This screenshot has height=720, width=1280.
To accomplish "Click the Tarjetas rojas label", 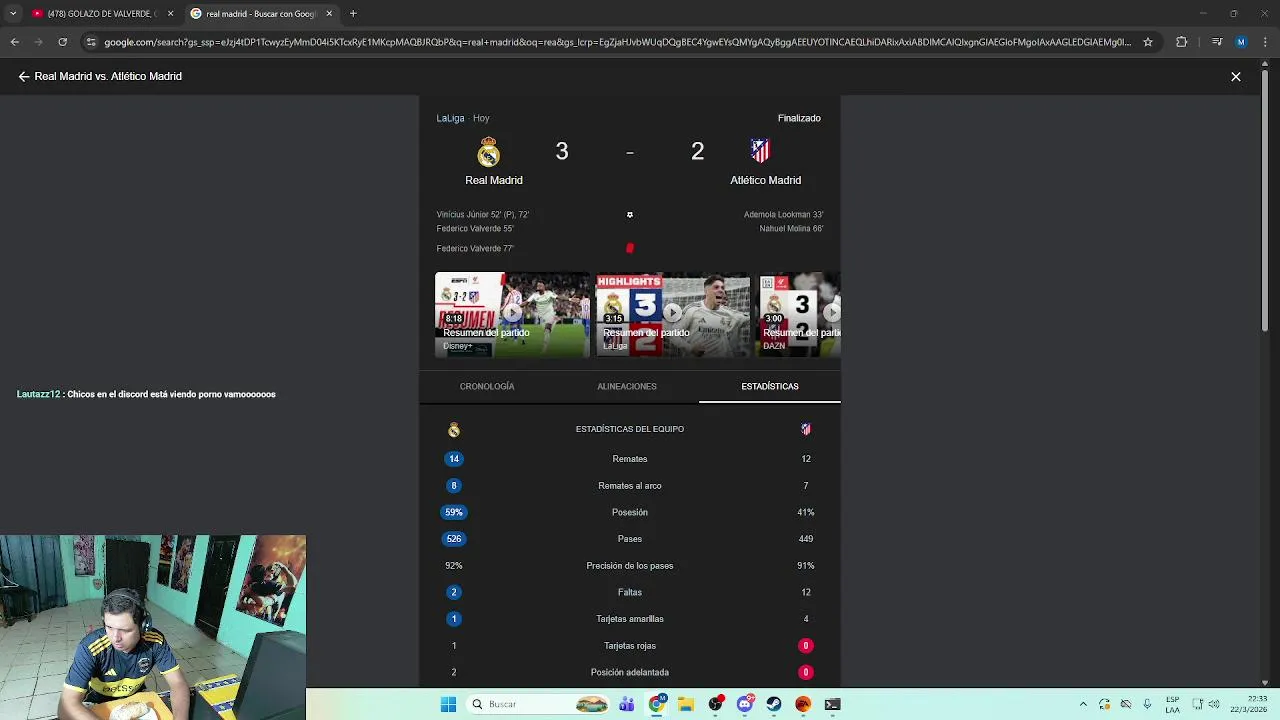I will (630, 646).
